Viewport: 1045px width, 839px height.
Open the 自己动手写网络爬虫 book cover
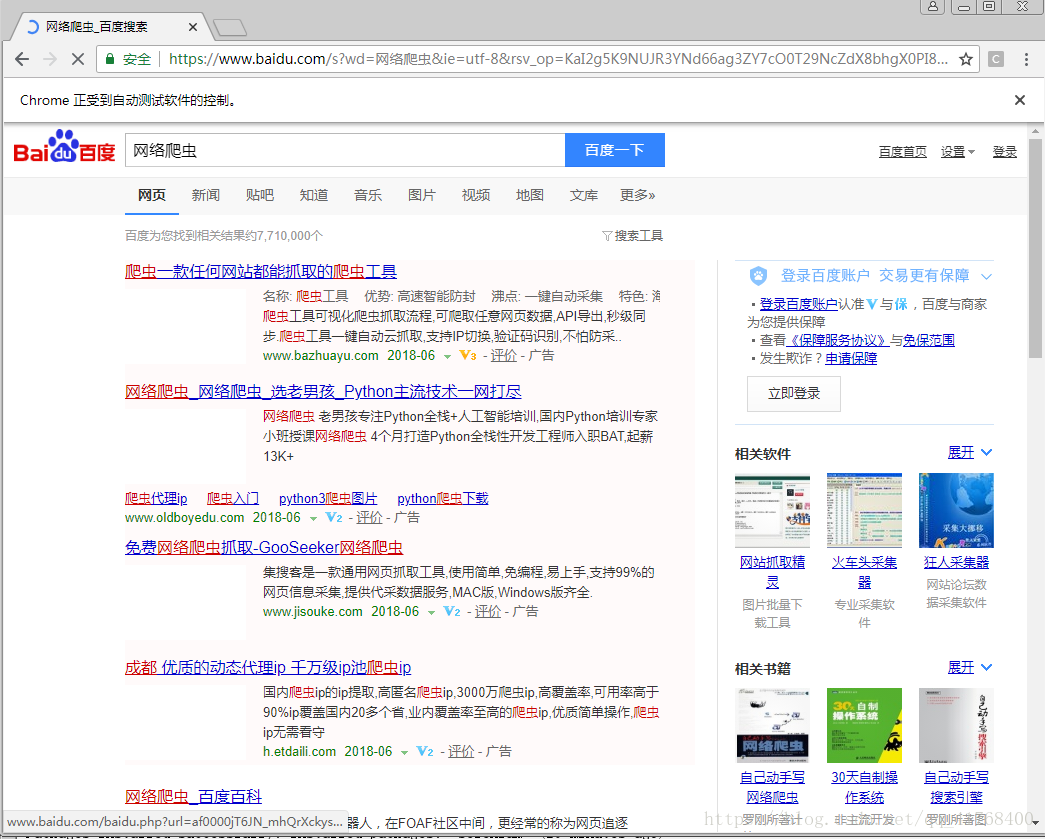pyautogui.click(x=772, y=725)
